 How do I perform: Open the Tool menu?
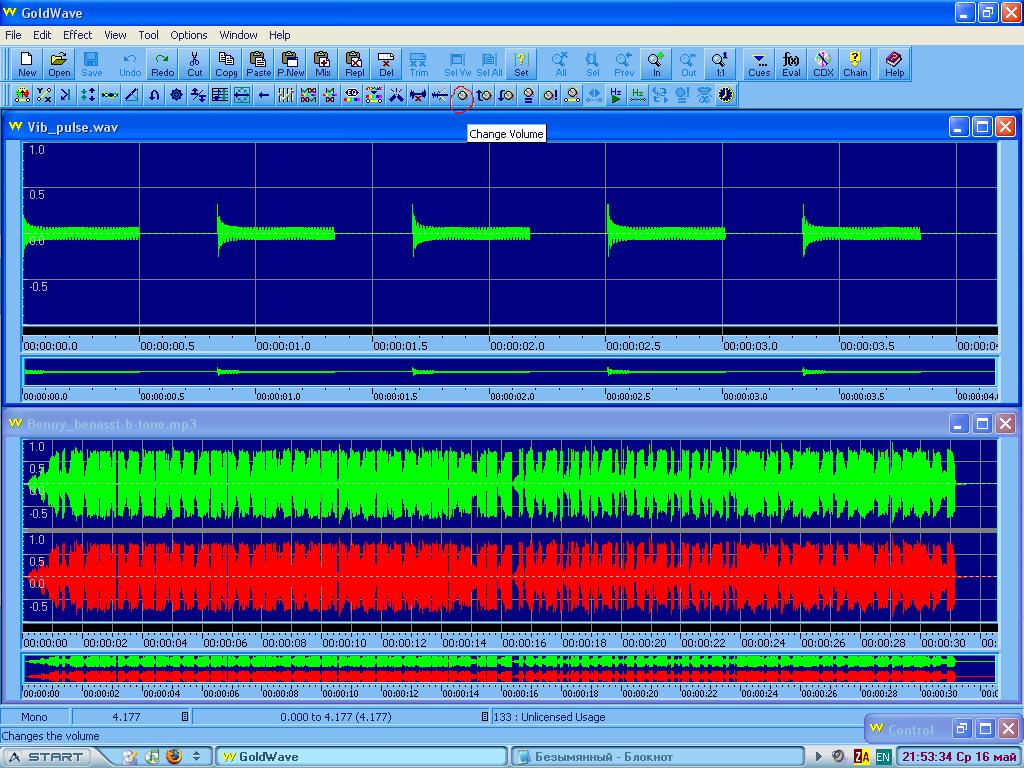[148, 35]
